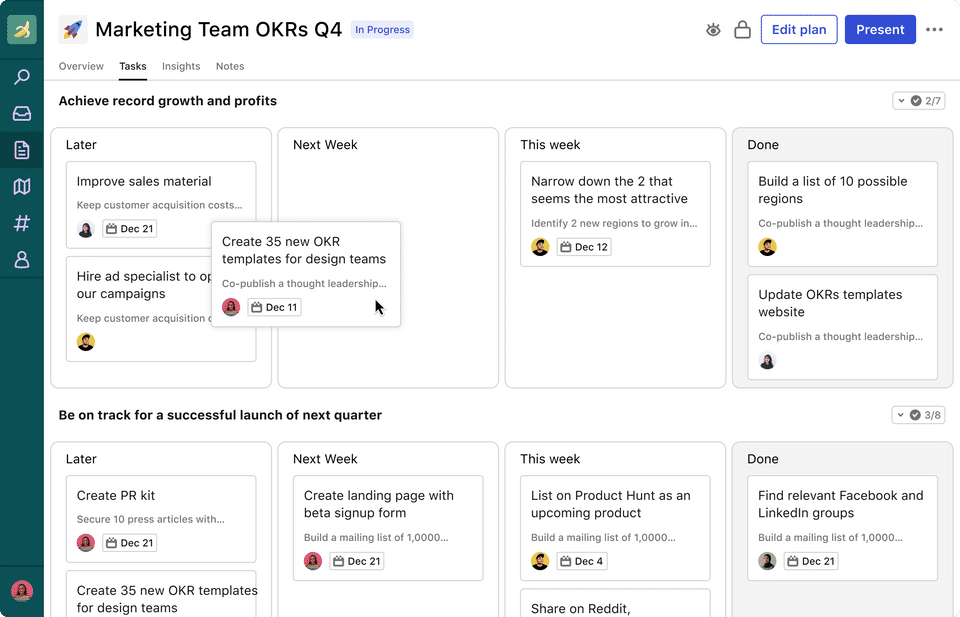The height and width of the screenshot is (617, 960).
Task: Open the map icon in sidebar
Action: (22, 187)
